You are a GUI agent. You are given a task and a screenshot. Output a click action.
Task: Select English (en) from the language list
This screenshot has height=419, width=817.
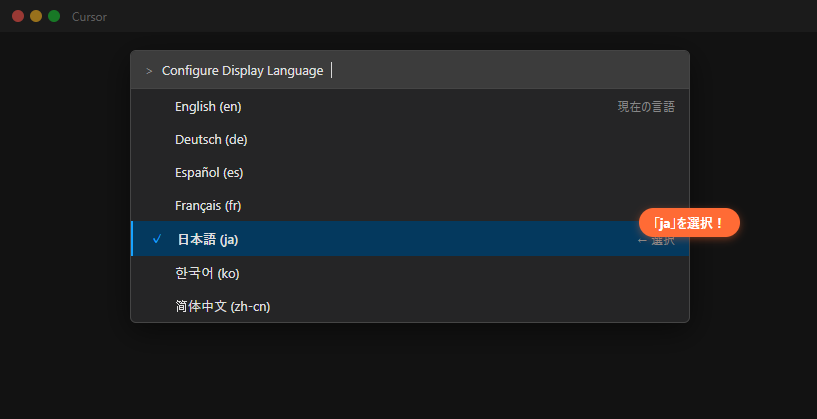(208, 106)
